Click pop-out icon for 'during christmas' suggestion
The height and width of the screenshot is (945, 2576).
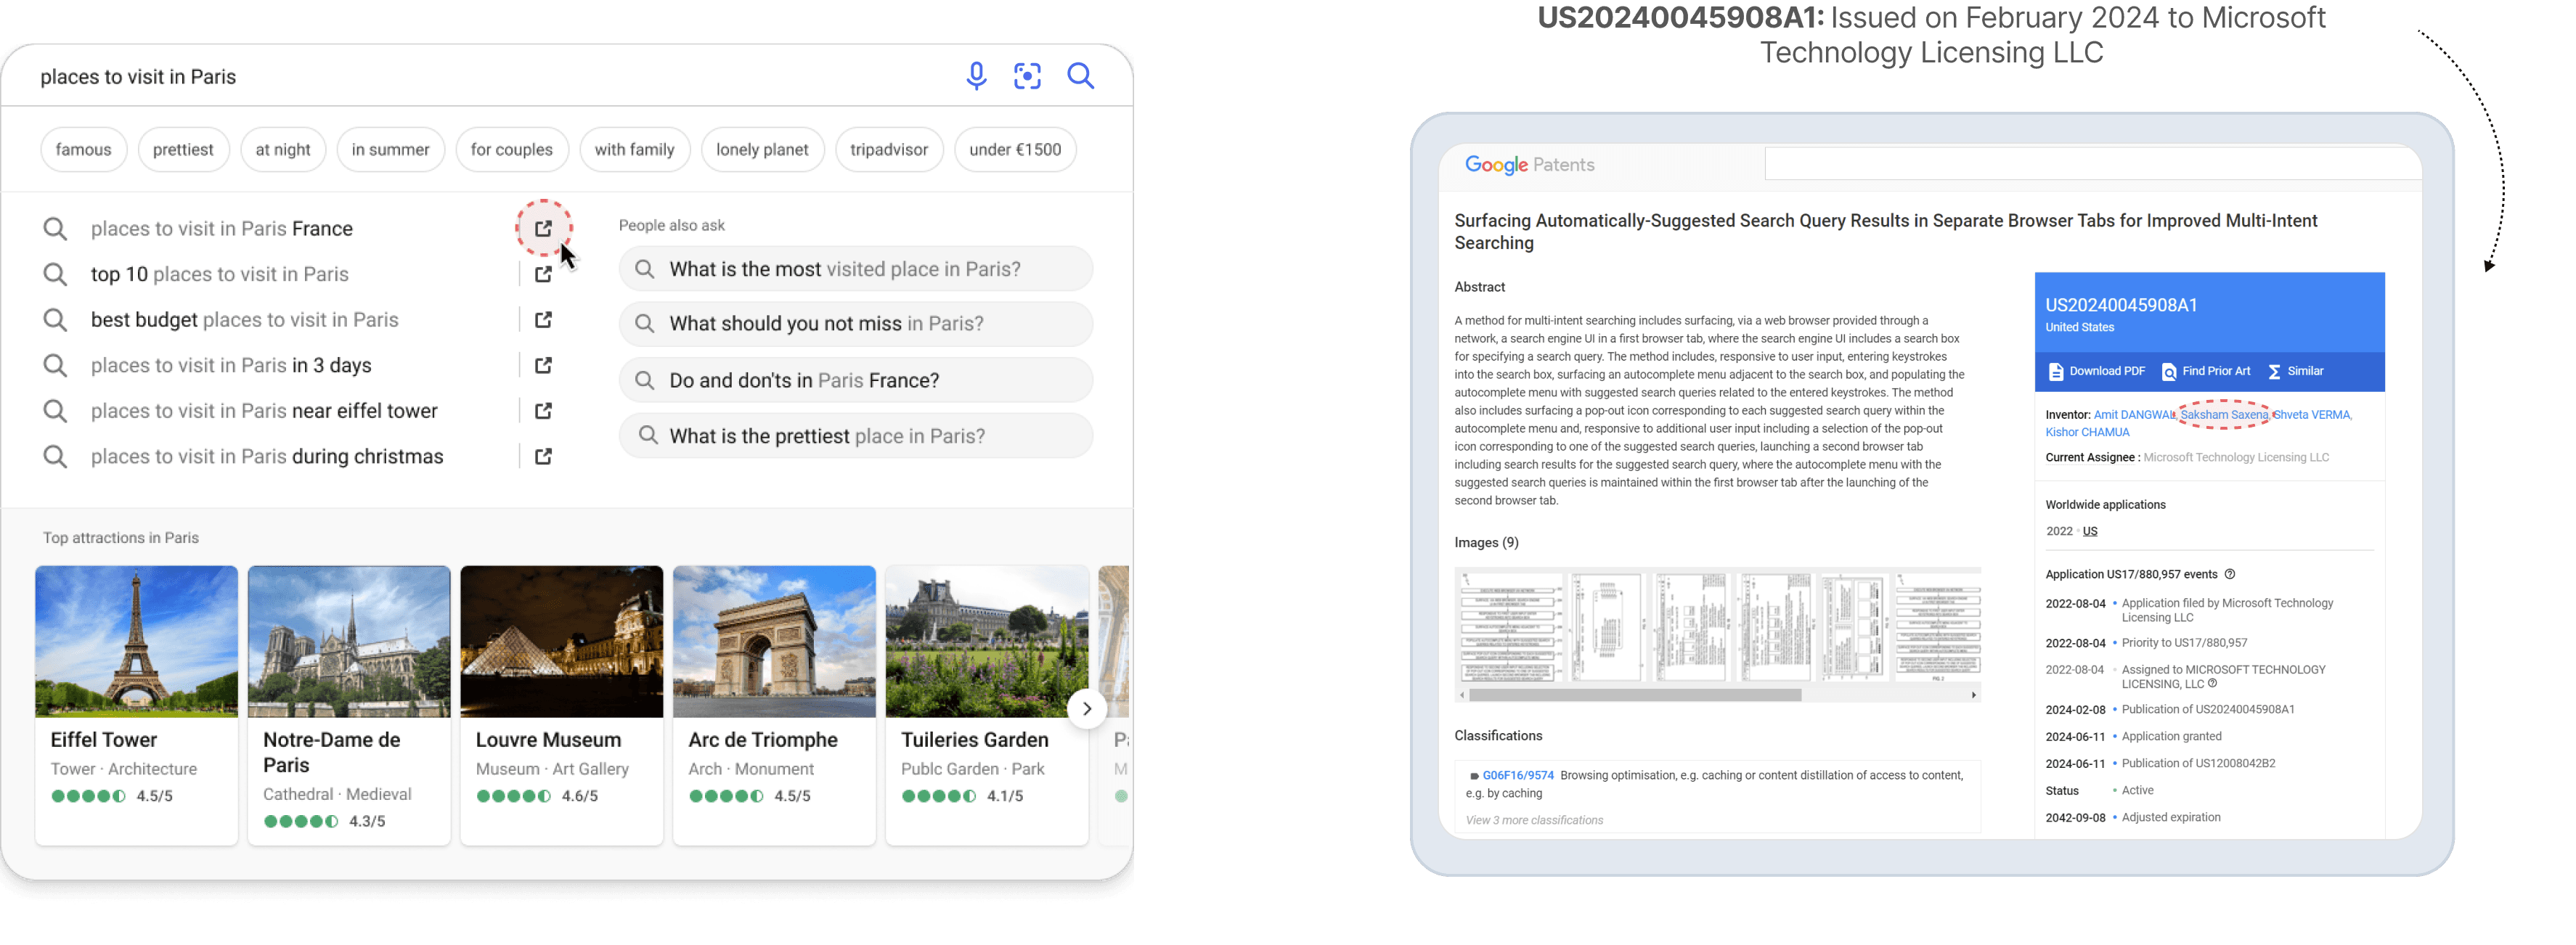click(x=543, y=457)
